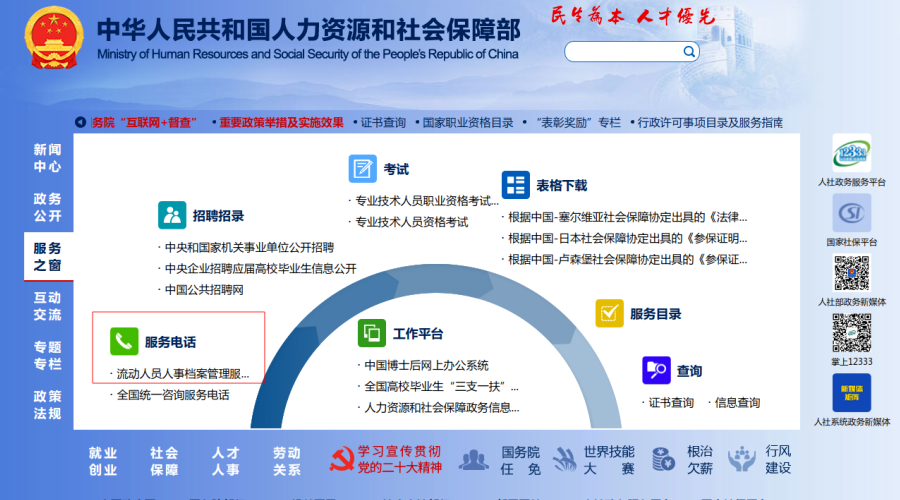Select the 服务之窗 tab
This screenshot has height=500, width=900.
[48, 257]
